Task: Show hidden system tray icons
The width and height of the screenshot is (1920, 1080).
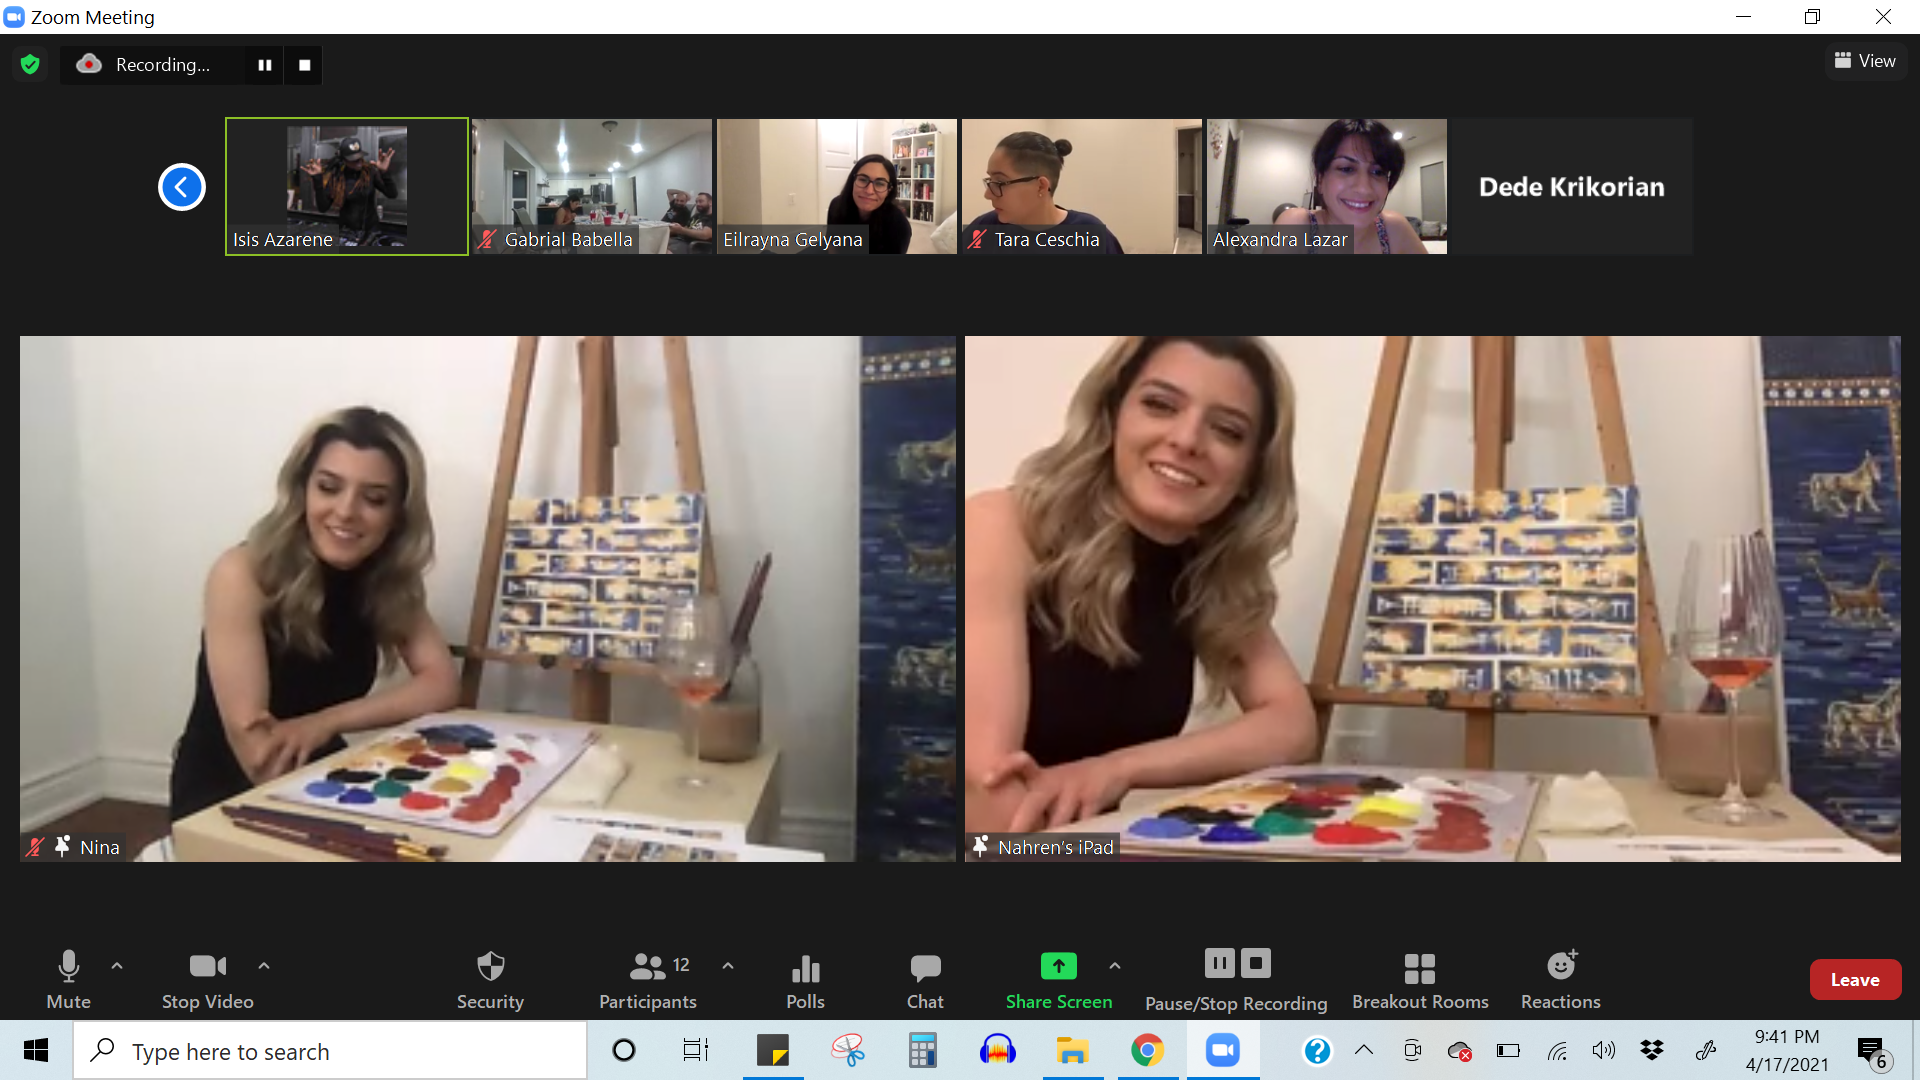Action: (1364, 1050)
